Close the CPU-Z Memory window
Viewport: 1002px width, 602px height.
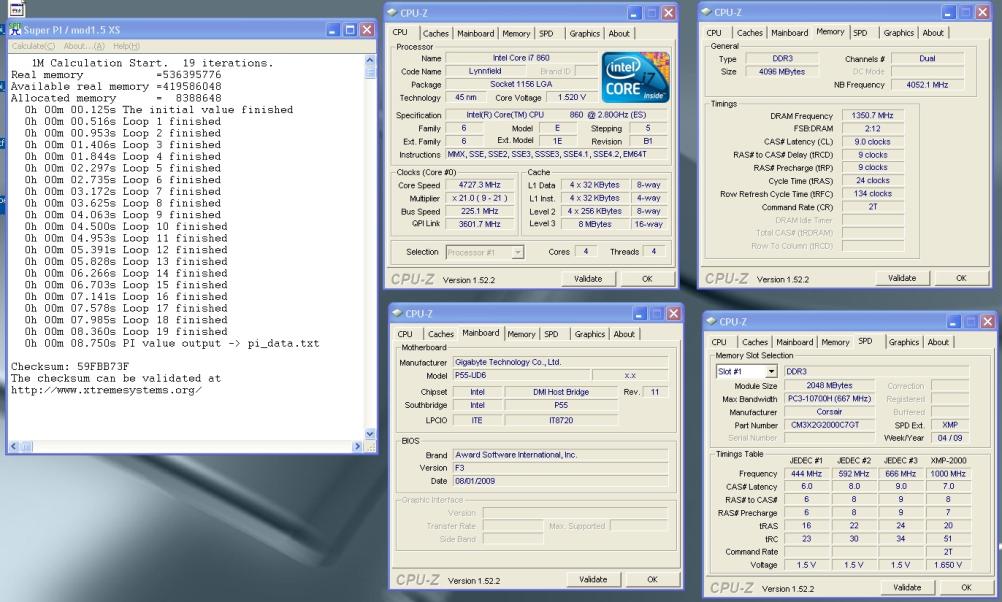click(x=983, y=12)
